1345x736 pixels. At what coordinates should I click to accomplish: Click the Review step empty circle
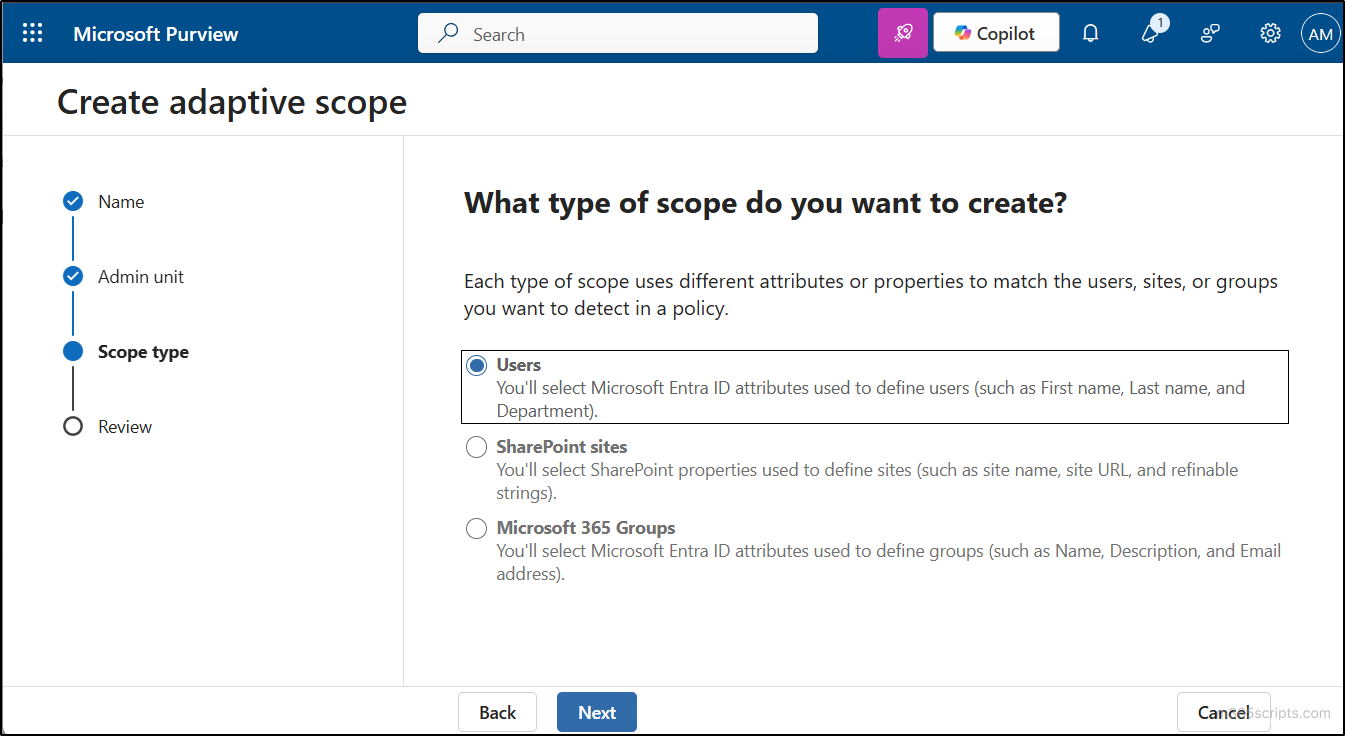click(73, 426)
